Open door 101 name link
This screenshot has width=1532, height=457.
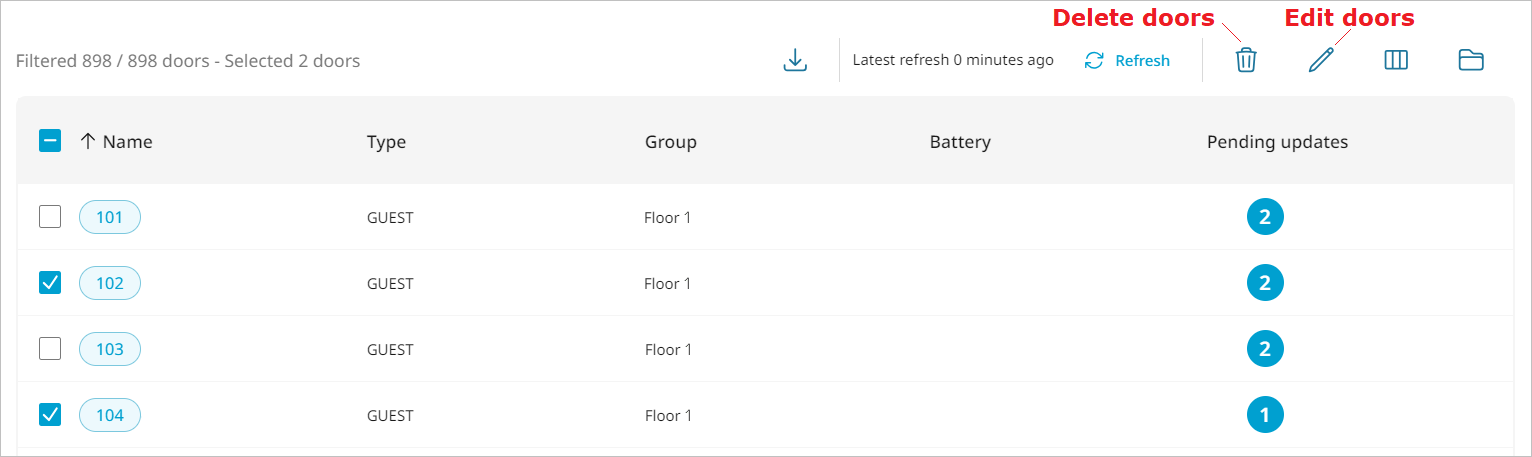point(110,217)
